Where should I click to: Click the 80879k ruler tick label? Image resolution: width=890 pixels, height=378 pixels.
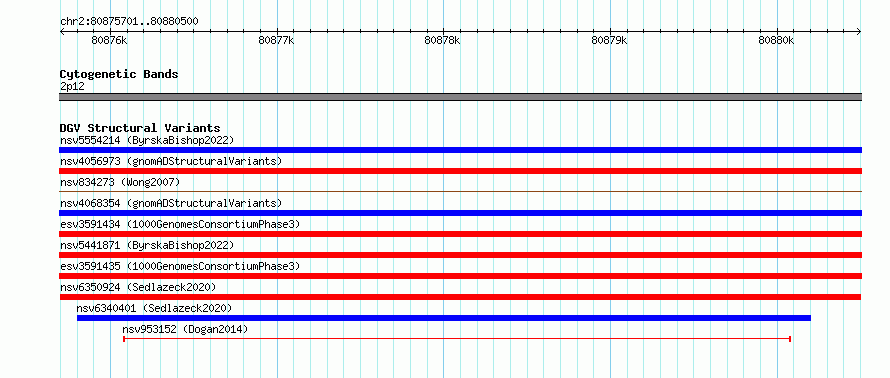point(610,40)
